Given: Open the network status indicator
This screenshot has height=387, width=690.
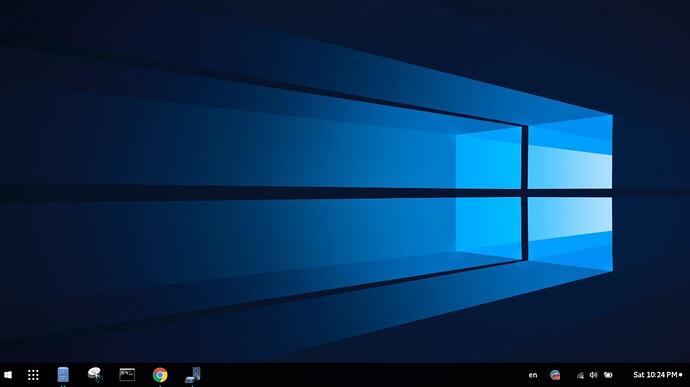Looking at the screenshot, I should (x=580, y=375).
